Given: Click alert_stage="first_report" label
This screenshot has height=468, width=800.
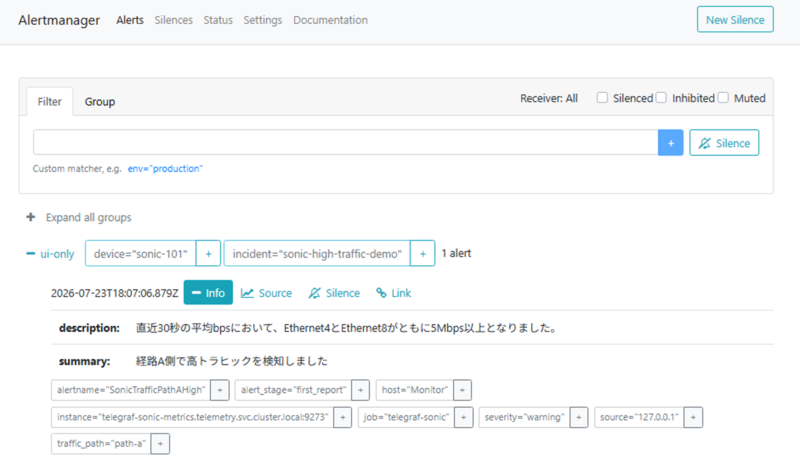Looking at the screenshot, I should tap(293, 390).
